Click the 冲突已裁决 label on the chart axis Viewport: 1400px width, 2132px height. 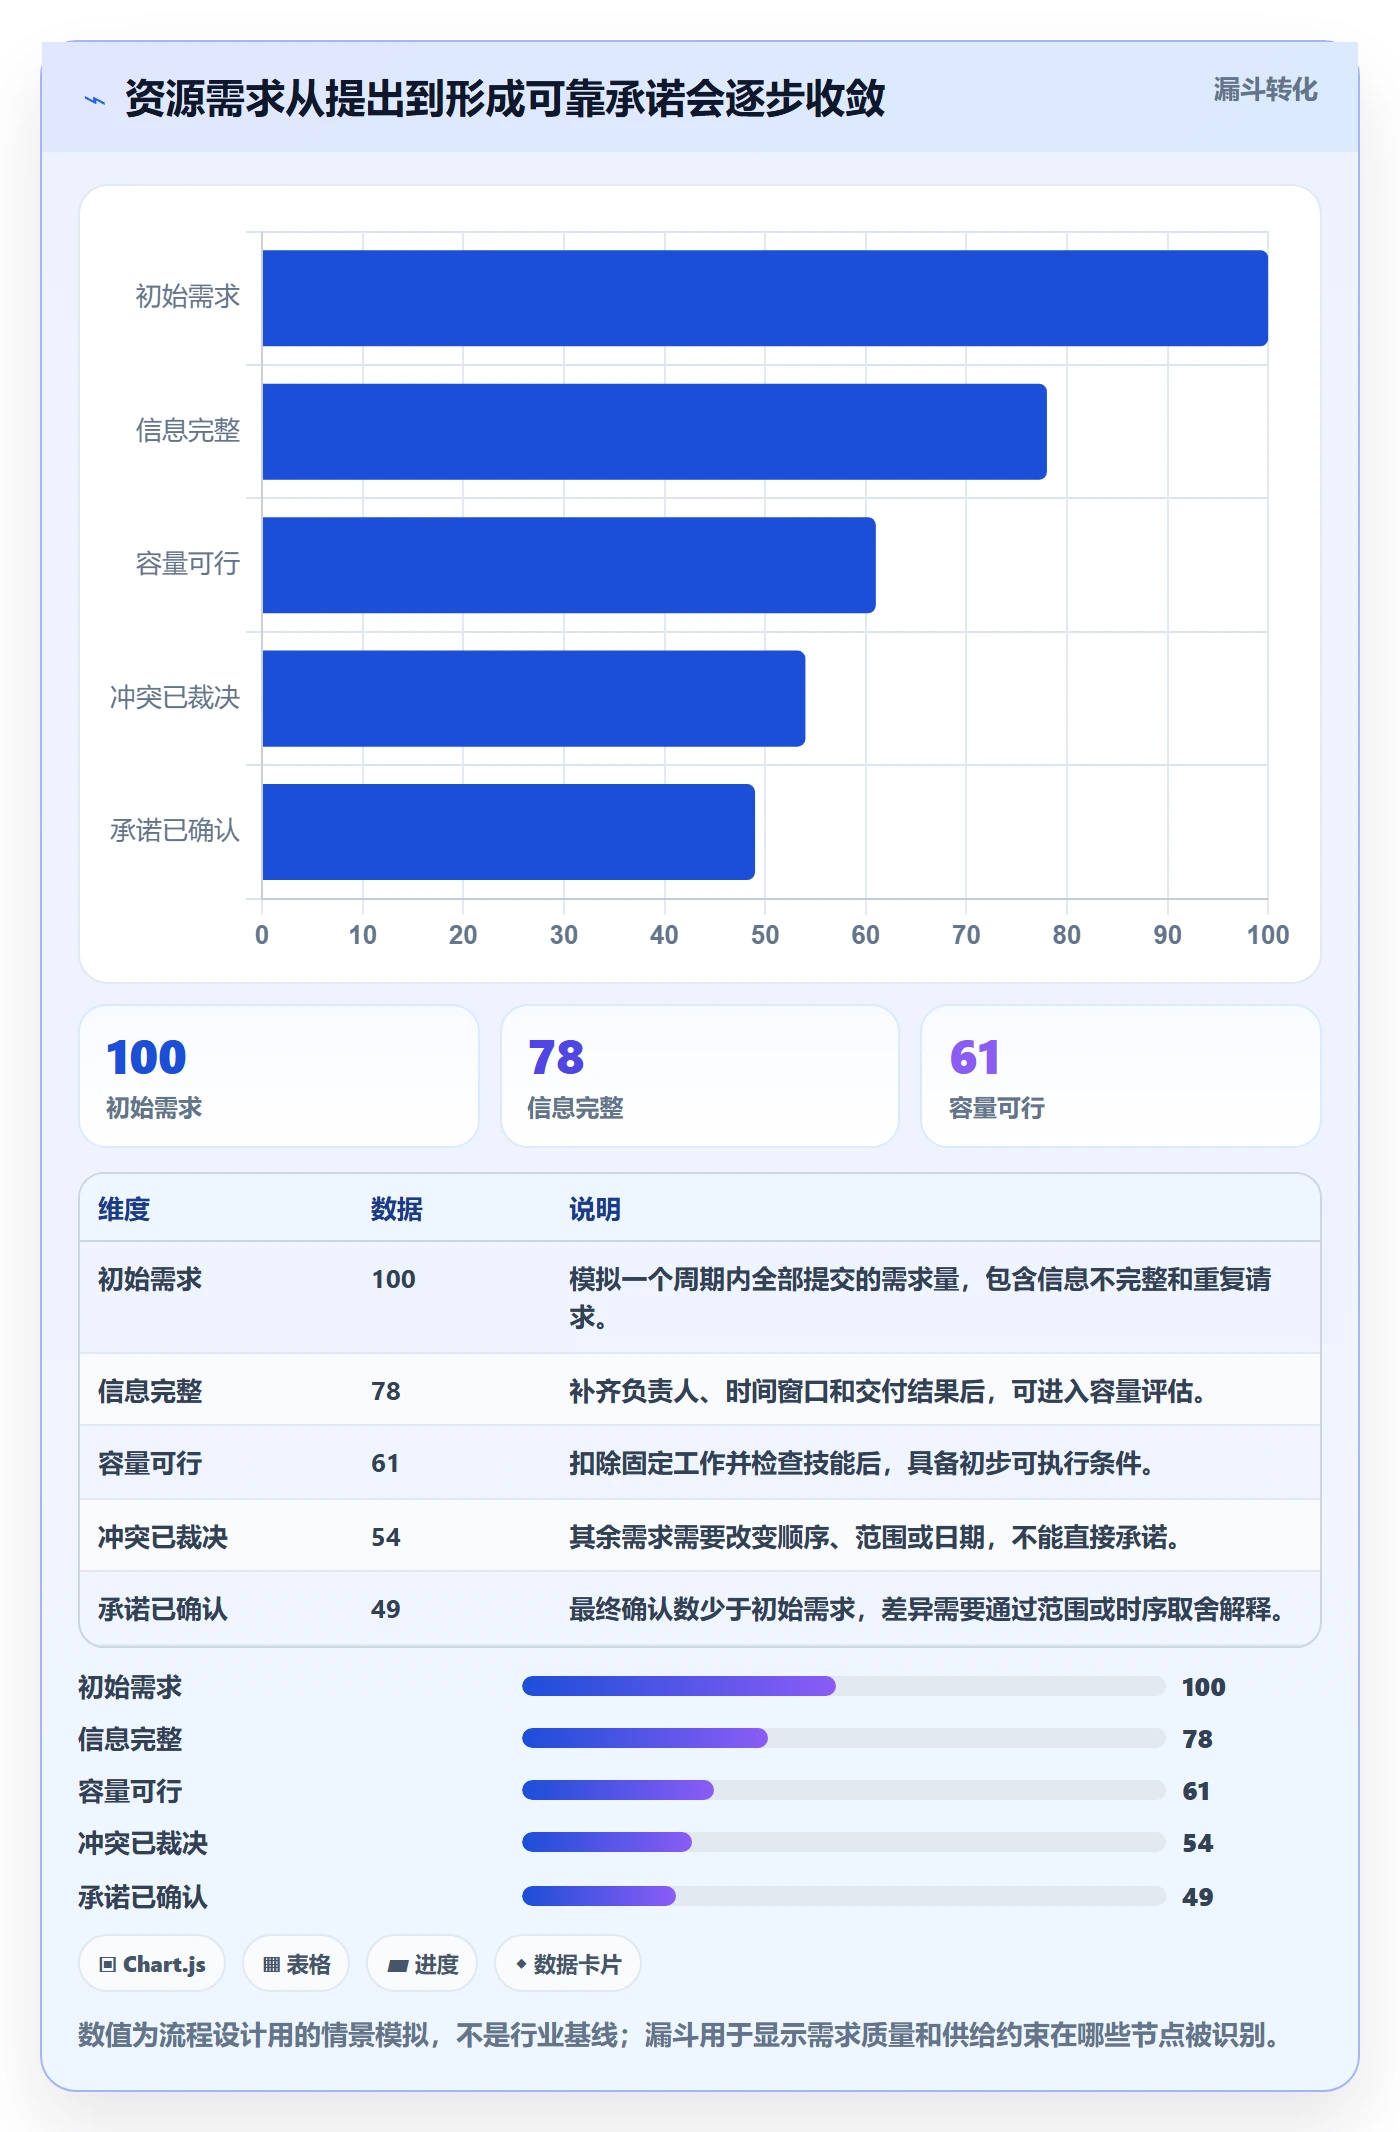(175, 697)
